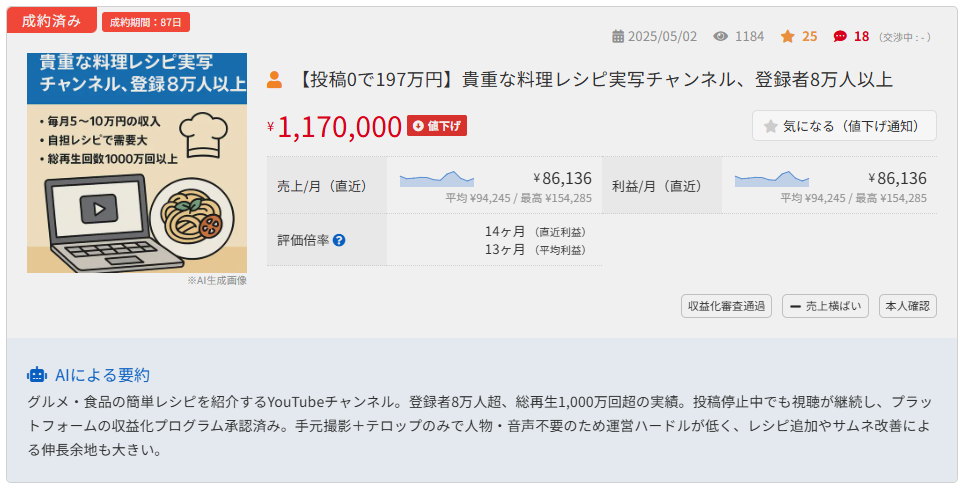964x489 pixels.
Task: Toggle the 気になる（値下げ通知） favorite button
Action: (x=844, y=126)
